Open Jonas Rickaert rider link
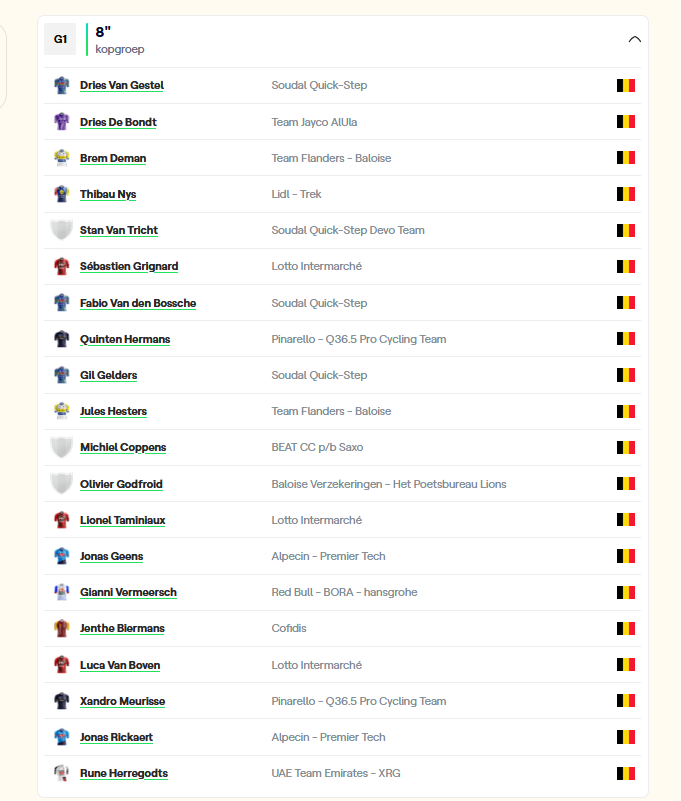The width and height of the screenshot is (681, 801). point(116,737)
